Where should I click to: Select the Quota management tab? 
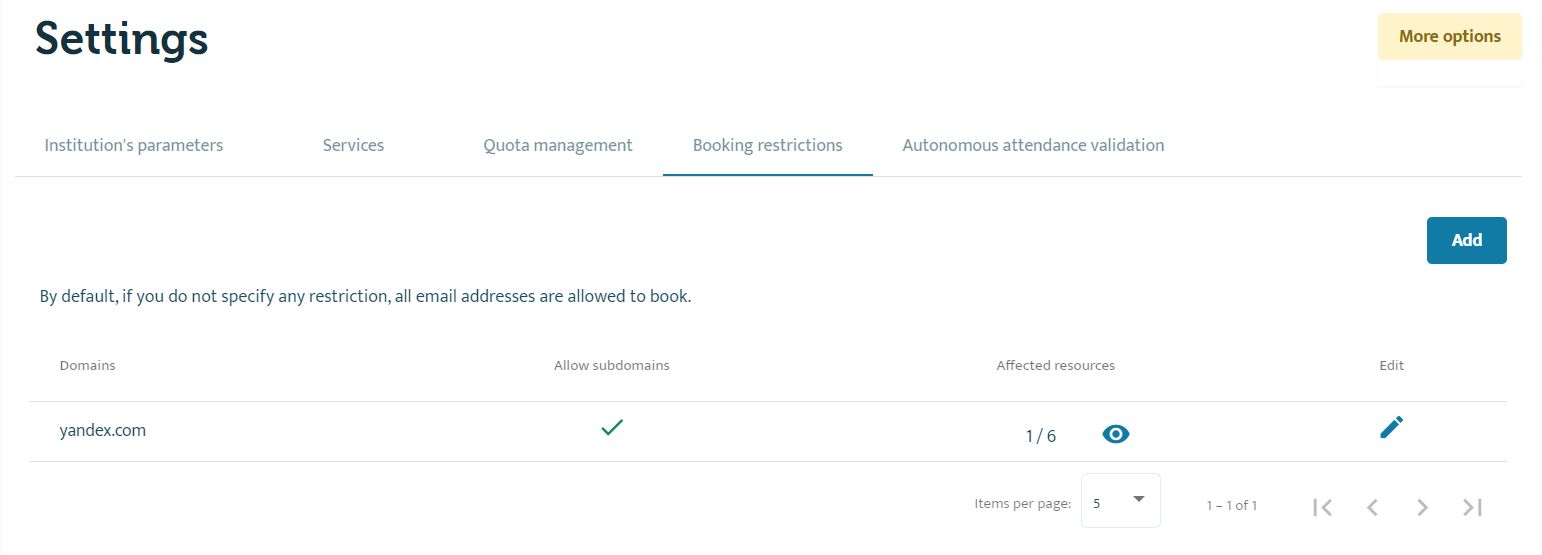[x=558, y=145]
